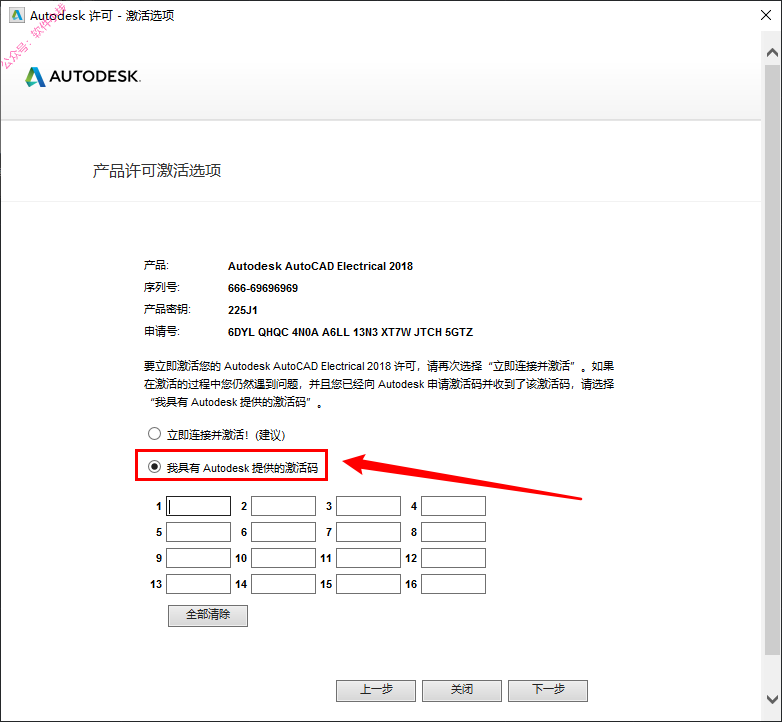Click the Autodesk title bar app icon

[x=16, y=15]
